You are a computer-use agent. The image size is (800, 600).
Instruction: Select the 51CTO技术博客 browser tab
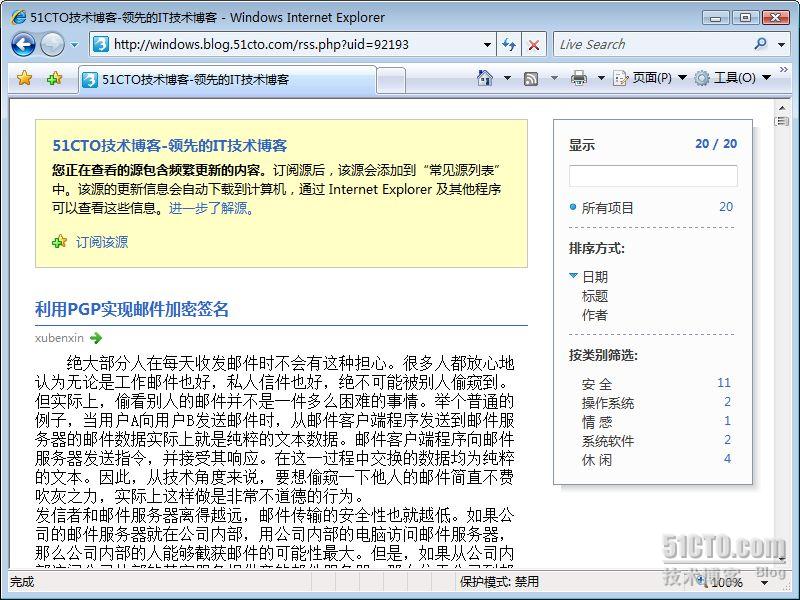(x=228, y=80)
